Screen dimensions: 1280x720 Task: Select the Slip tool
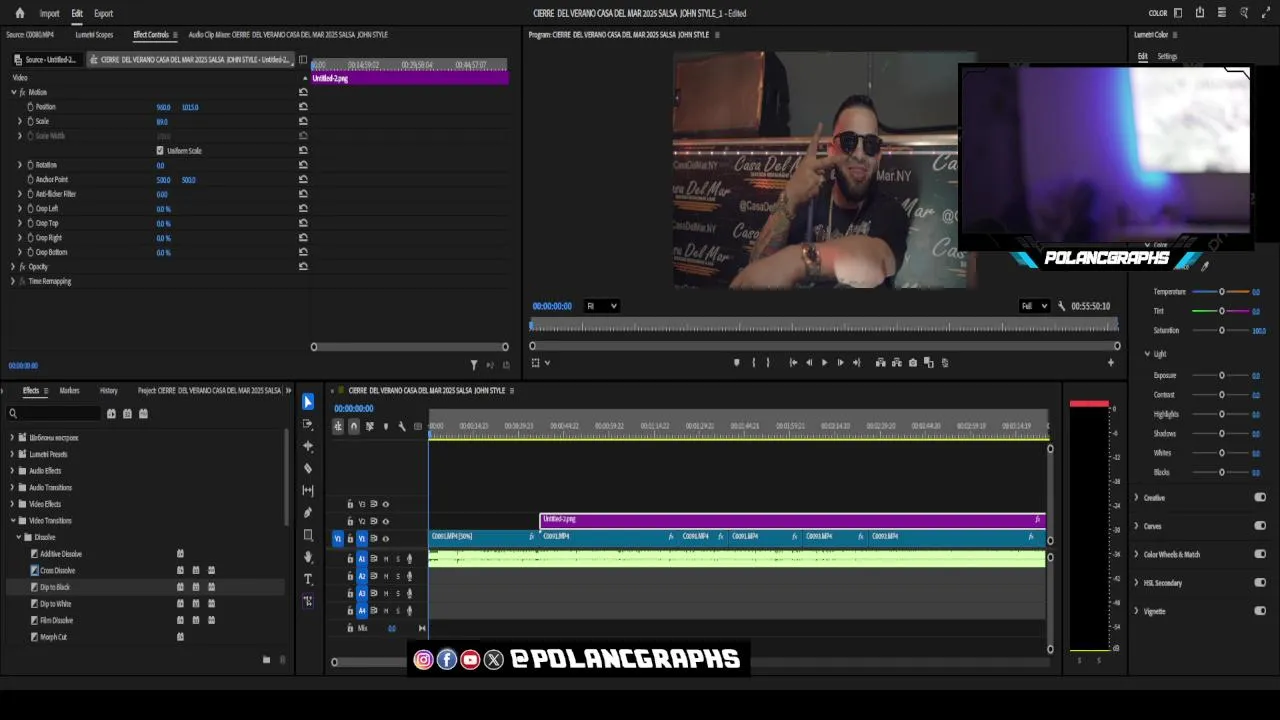coord(308,490)
